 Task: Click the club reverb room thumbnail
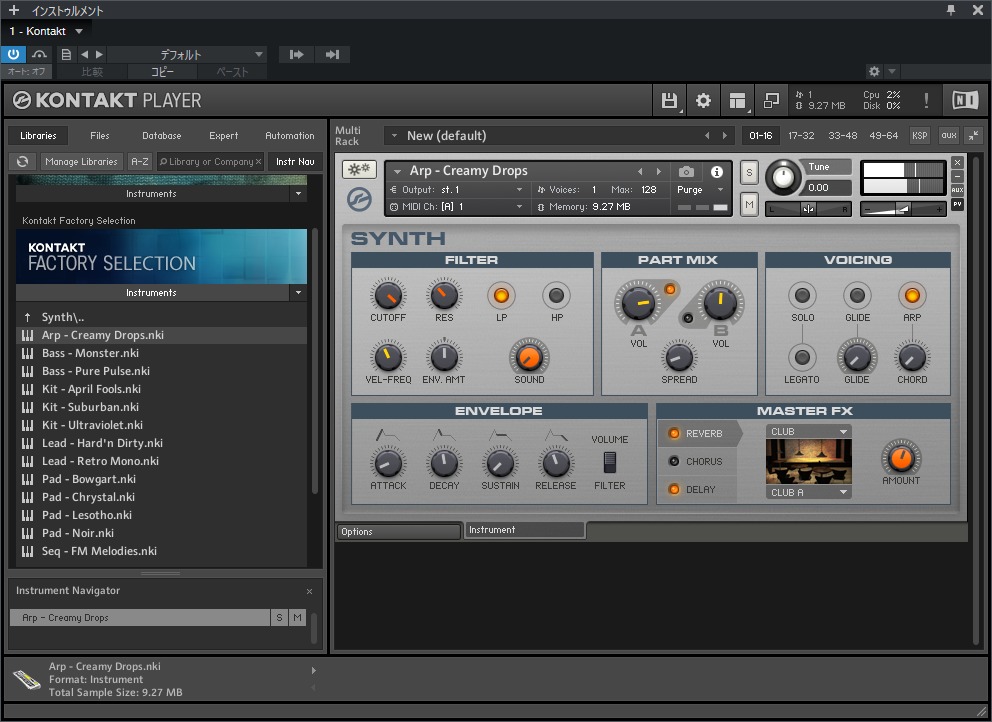(809, 462)
